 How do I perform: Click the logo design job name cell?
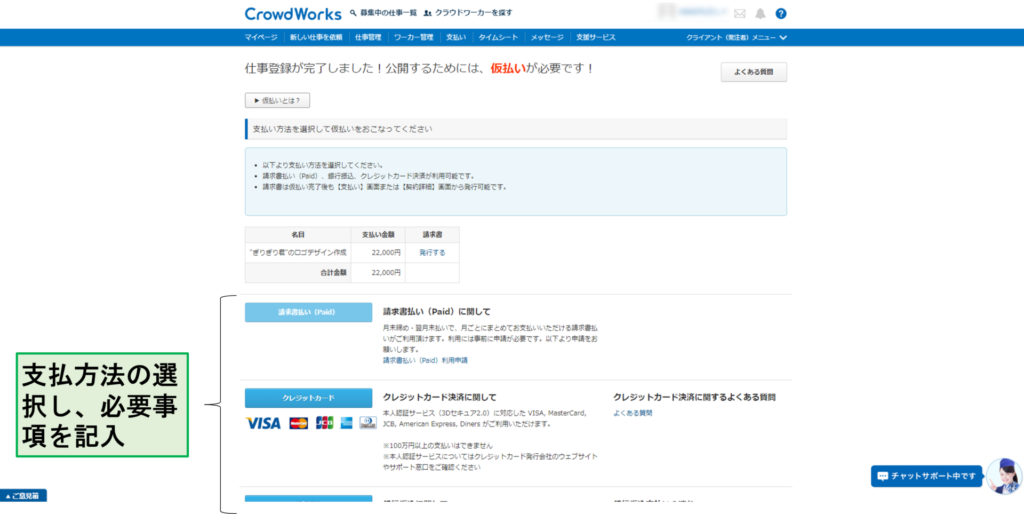tap(298, 252)
